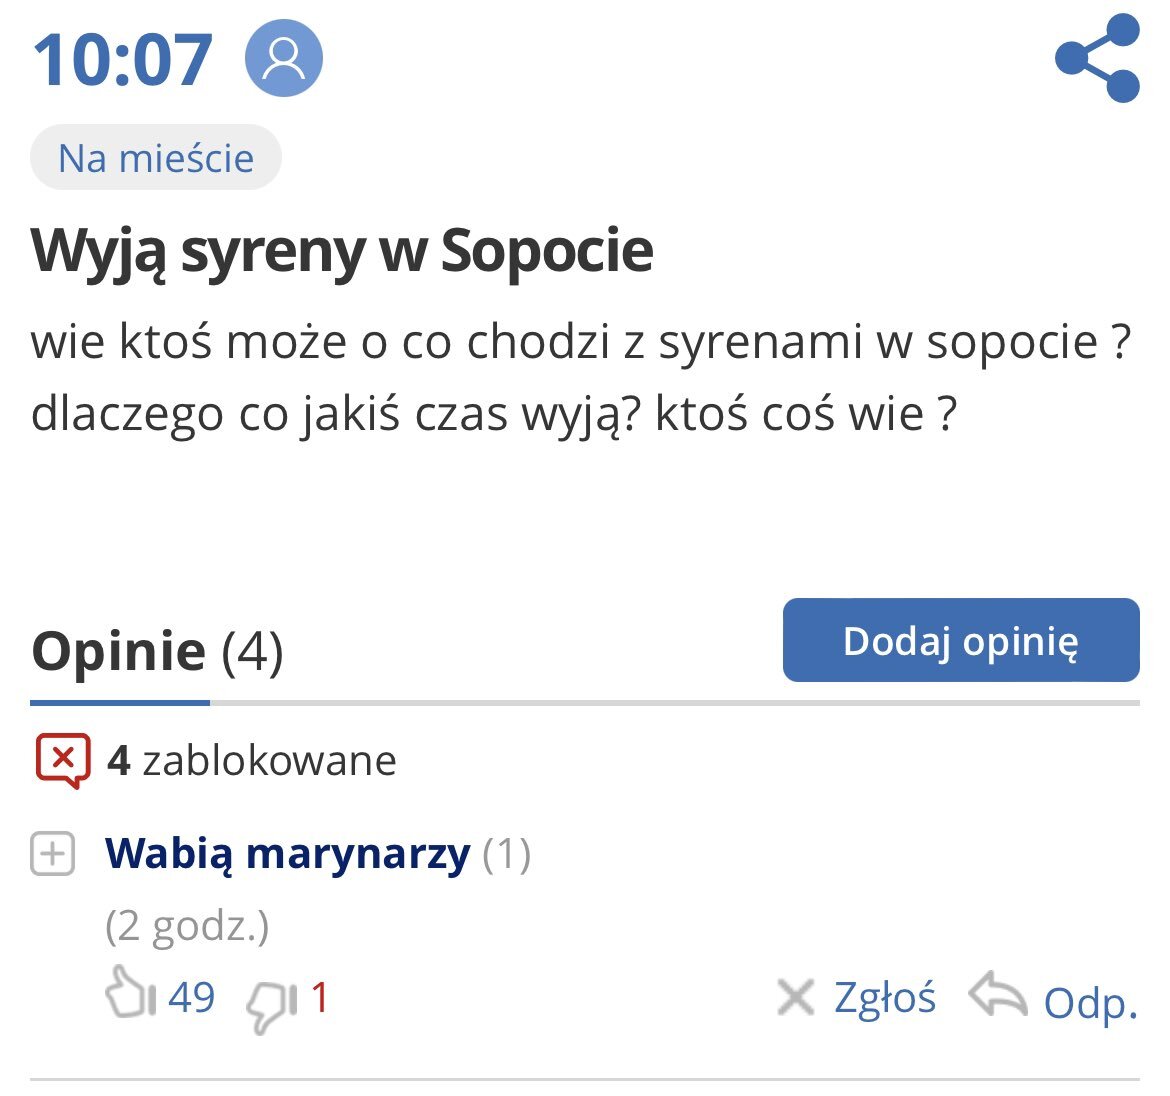Show the "4 zablokowane" blocked comments
Viewport: 1170px width, 1096px height.
click(x=252, y=761)
